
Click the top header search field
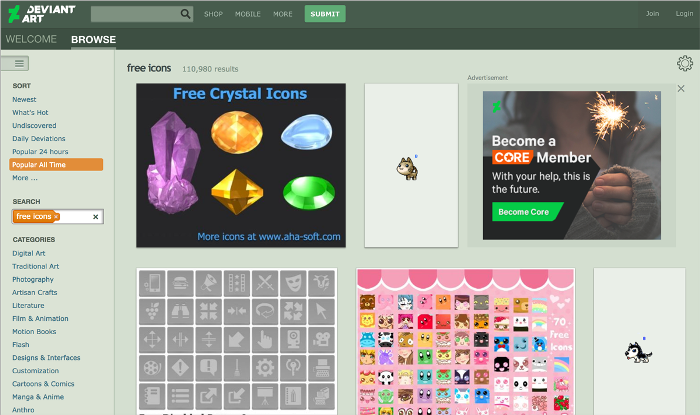135,14
